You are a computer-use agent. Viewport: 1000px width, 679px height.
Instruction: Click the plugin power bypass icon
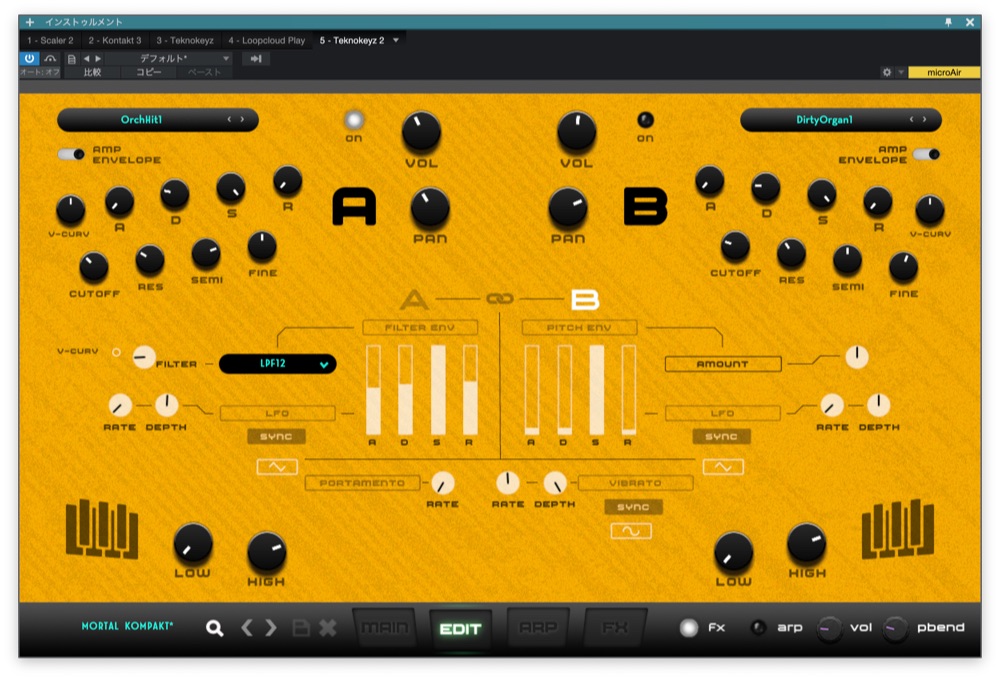tap(29, 59)
